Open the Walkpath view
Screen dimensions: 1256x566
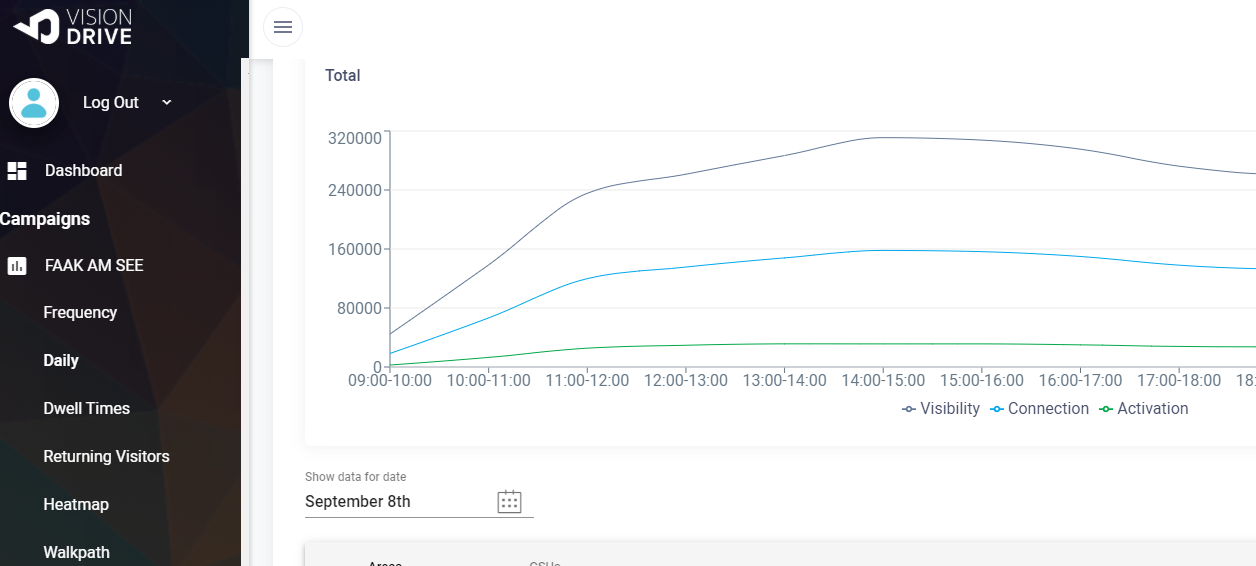(77, 553)
